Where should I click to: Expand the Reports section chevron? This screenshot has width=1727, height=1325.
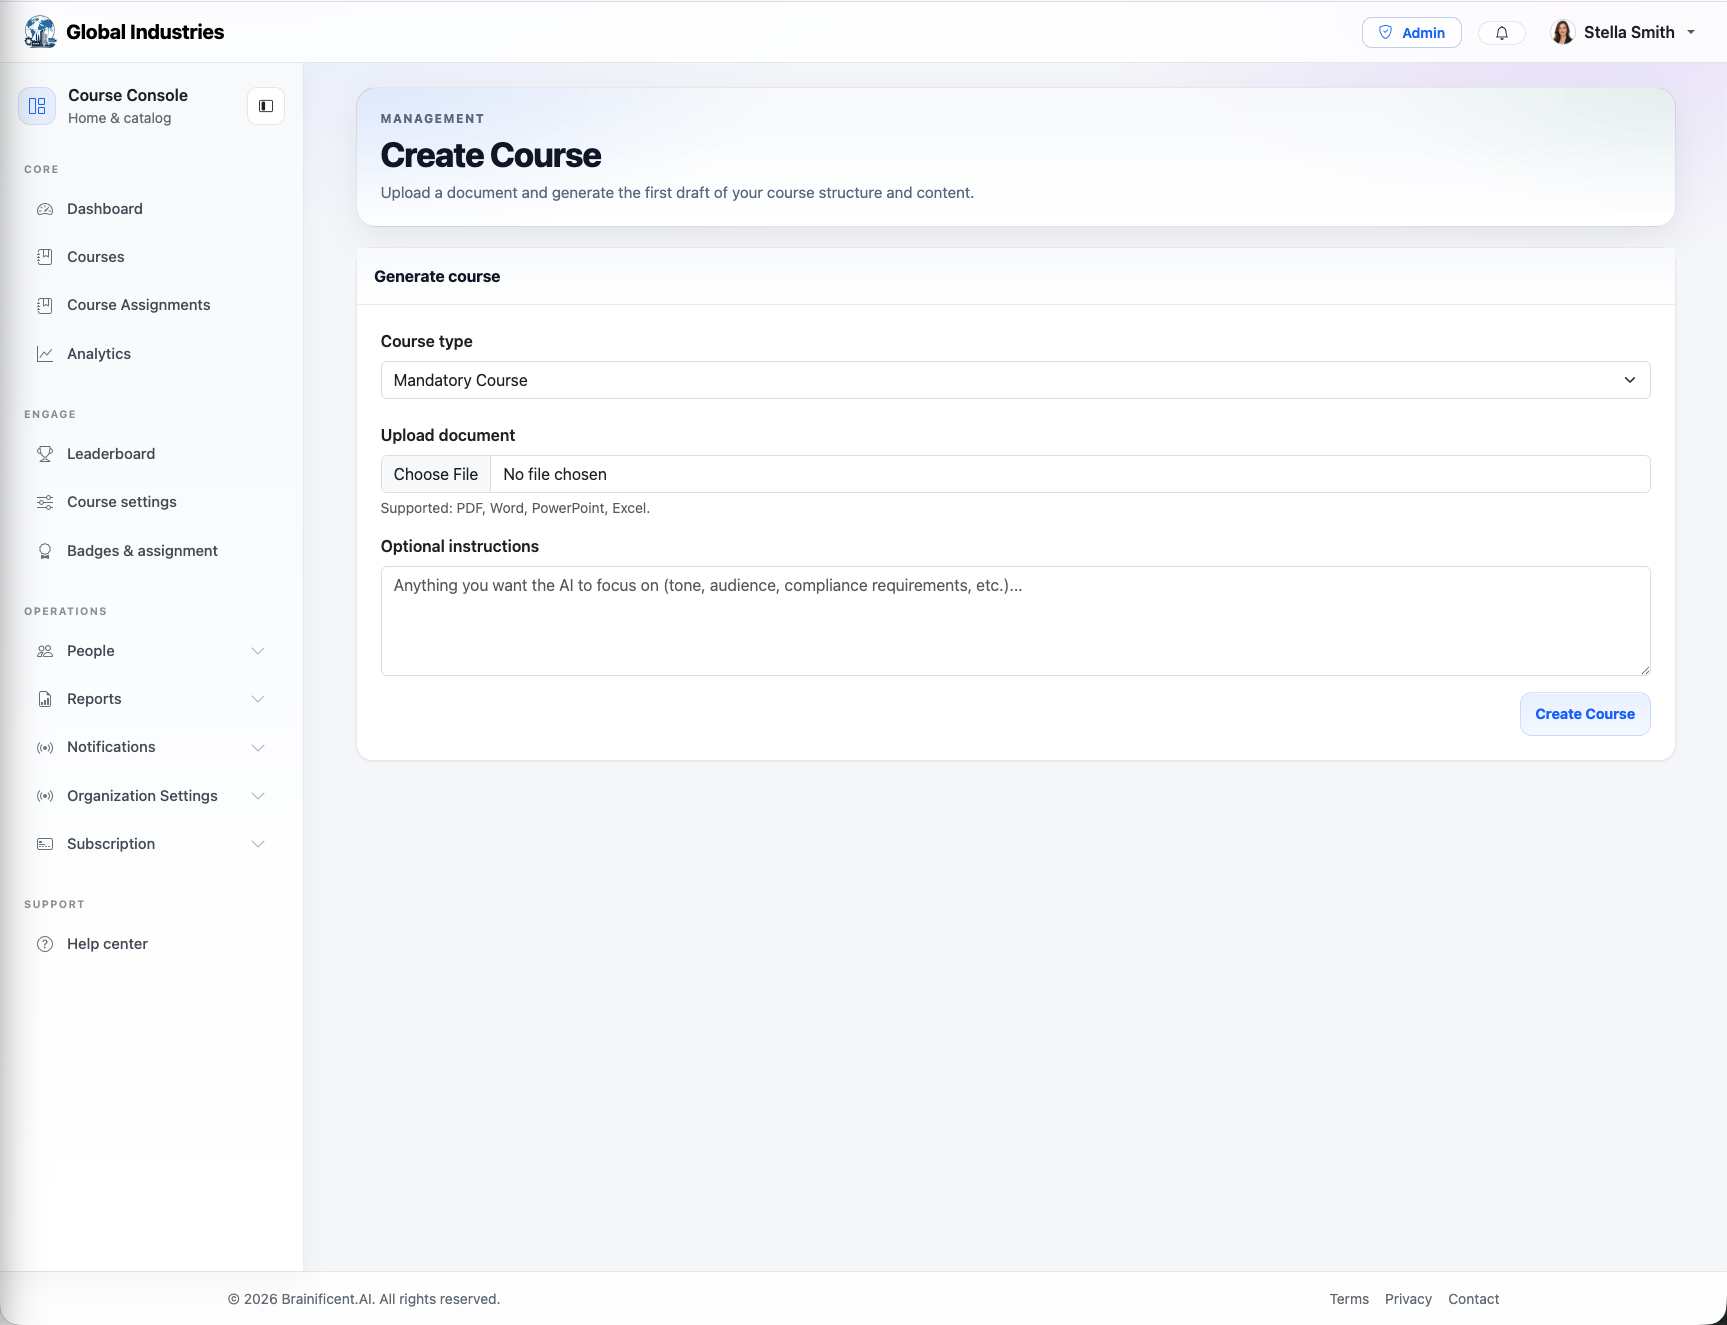tap(258, 699)
